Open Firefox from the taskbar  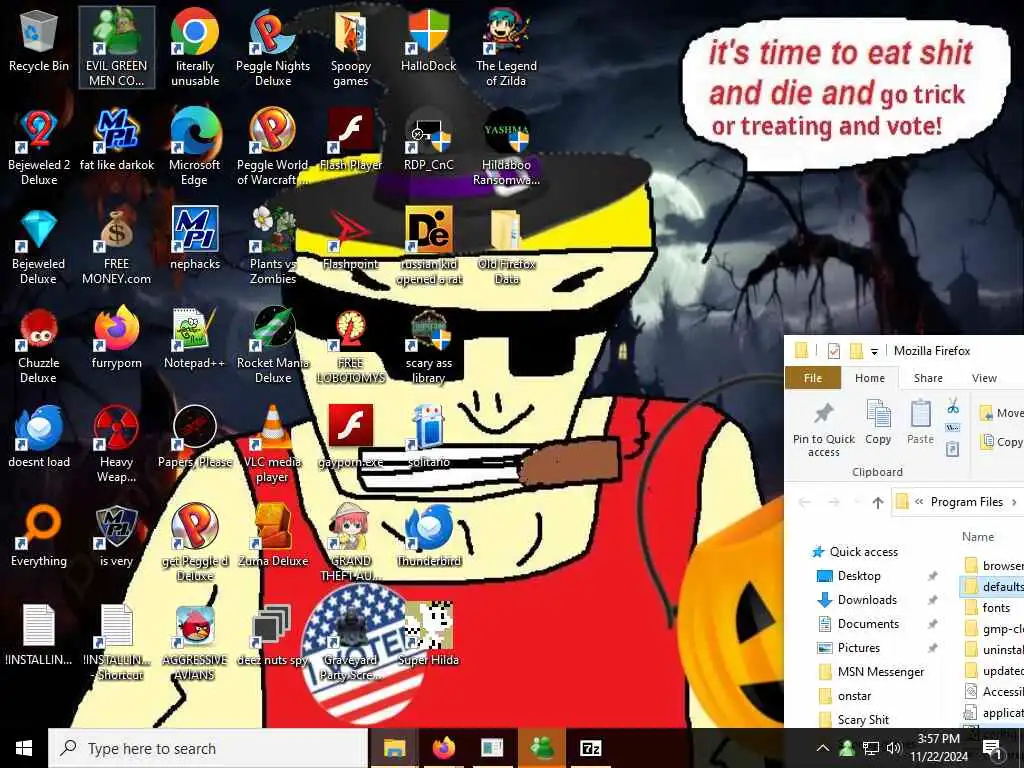pos(443,748)
